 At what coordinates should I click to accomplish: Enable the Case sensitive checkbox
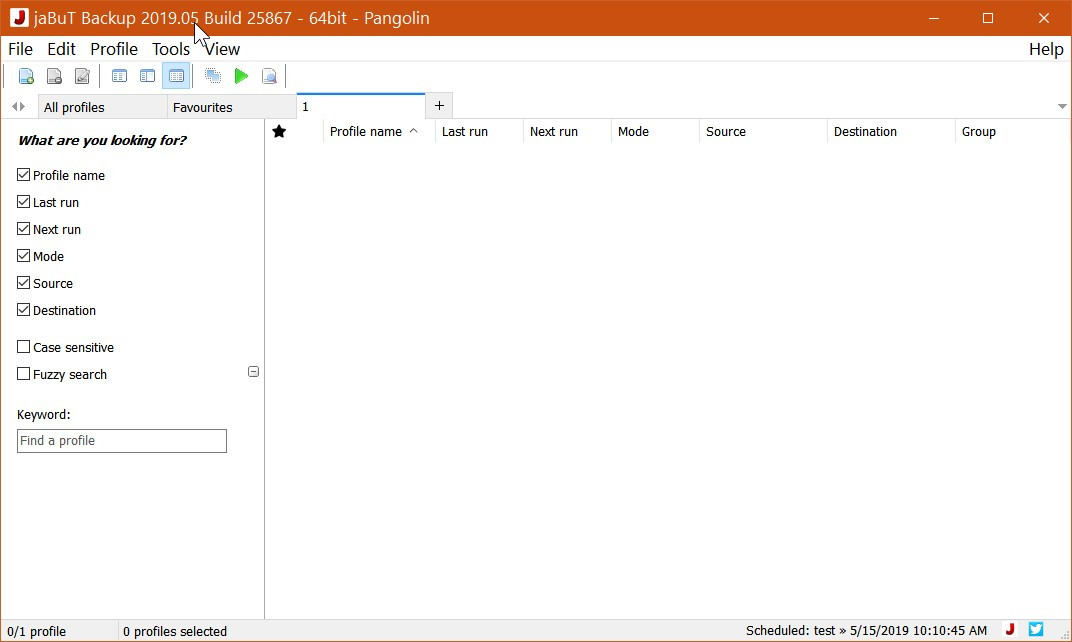[x=23, y=347]
